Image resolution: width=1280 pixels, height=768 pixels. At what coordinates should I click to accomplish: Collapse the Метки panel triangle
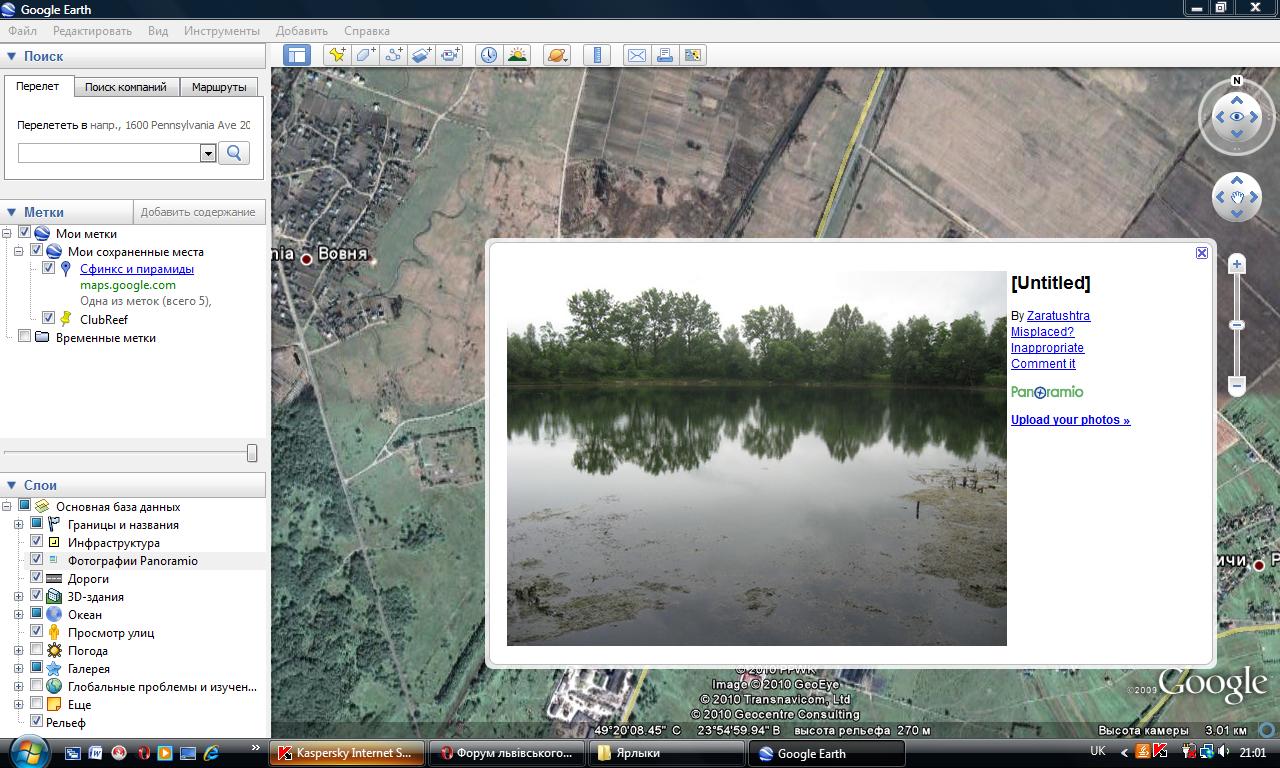pyautogui.click(x=12, y=212)
